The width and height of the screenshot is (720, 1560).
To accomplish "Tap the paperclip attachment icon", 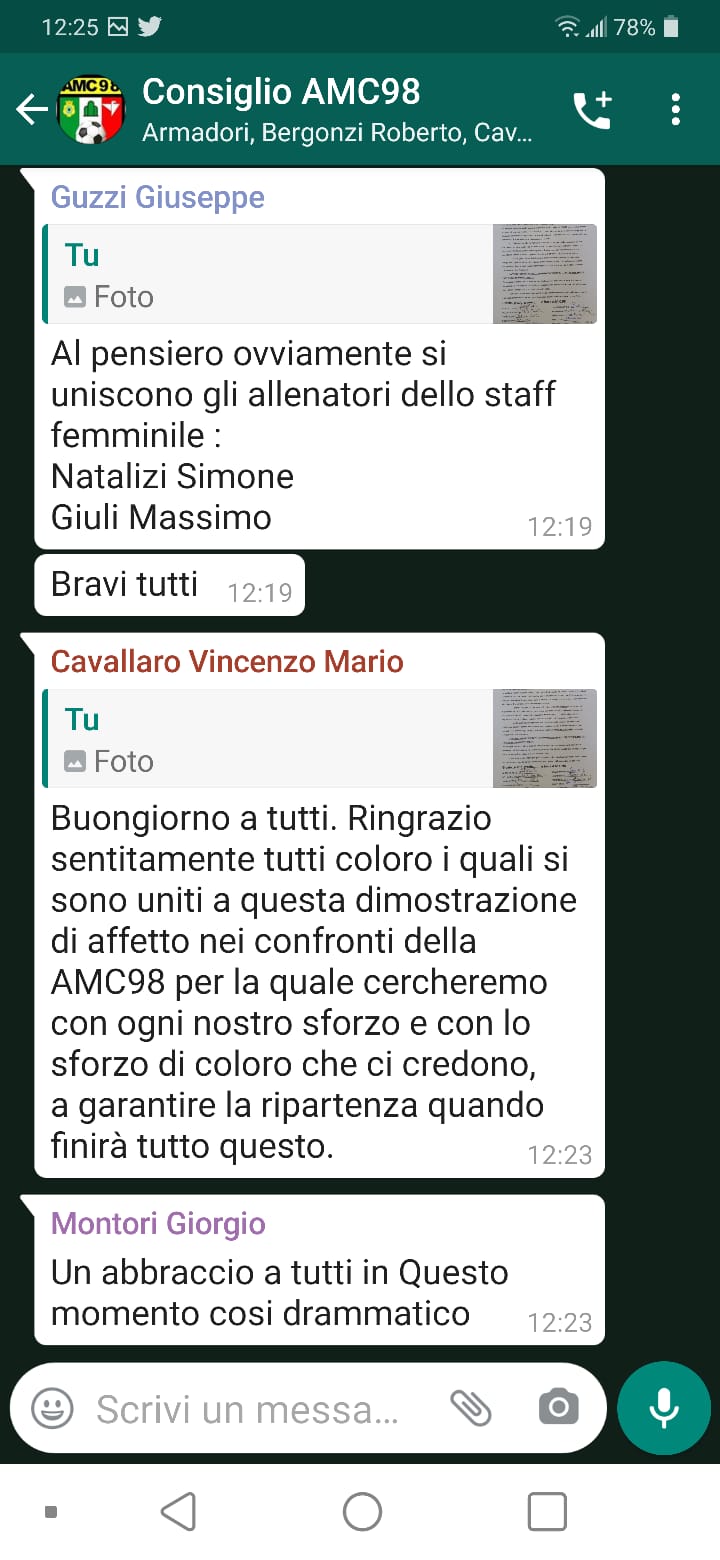I will pos(470,1408).
